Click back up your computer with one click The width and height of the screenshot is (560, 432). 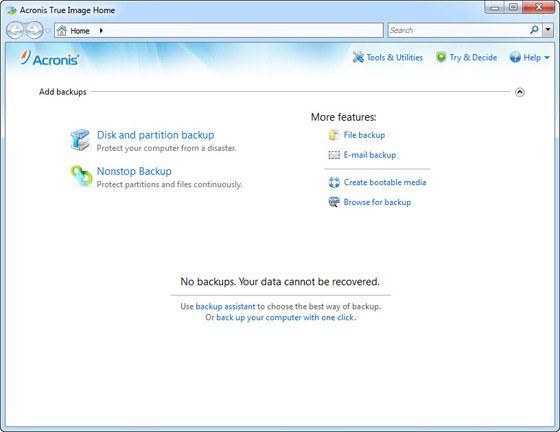point(285,317)
